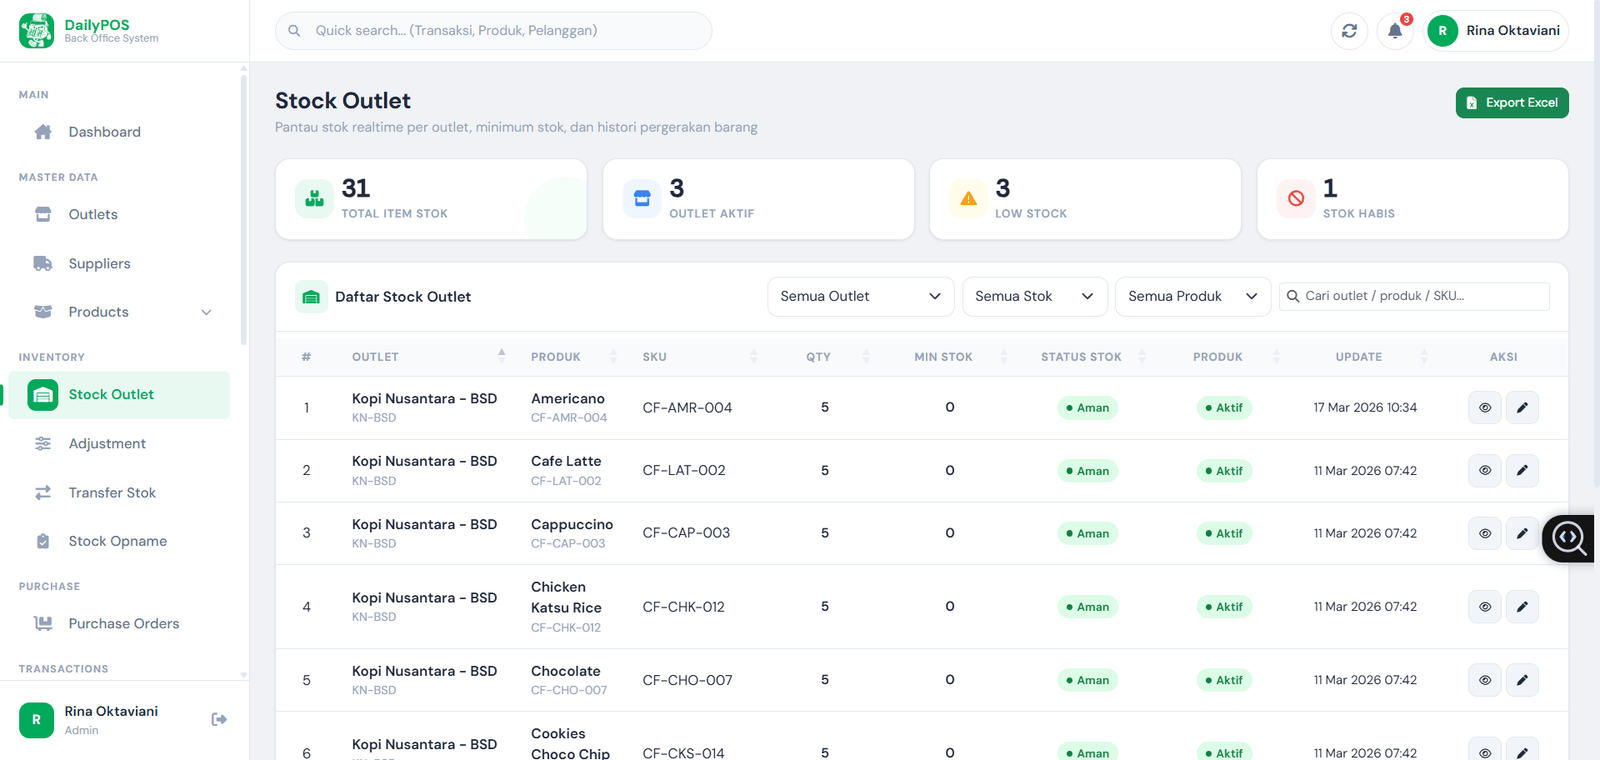Viewport: 1600px width, 760px height.
Task: Sort table by Update column
Action: click(1366, 357)
